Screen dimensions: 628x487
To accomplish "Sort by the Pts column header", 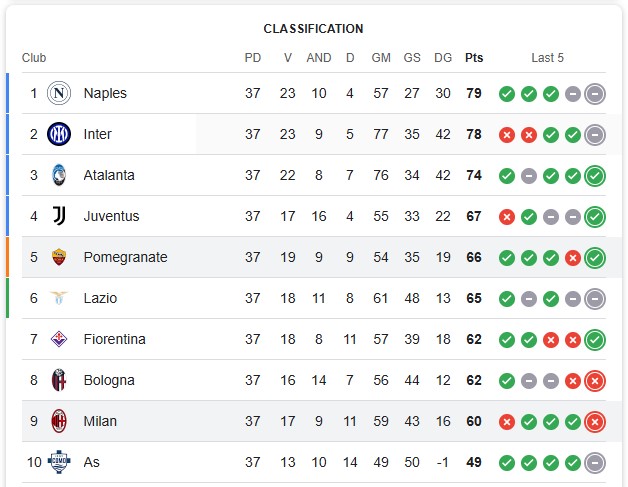I will pyautogui.click(x=474, y=58).
